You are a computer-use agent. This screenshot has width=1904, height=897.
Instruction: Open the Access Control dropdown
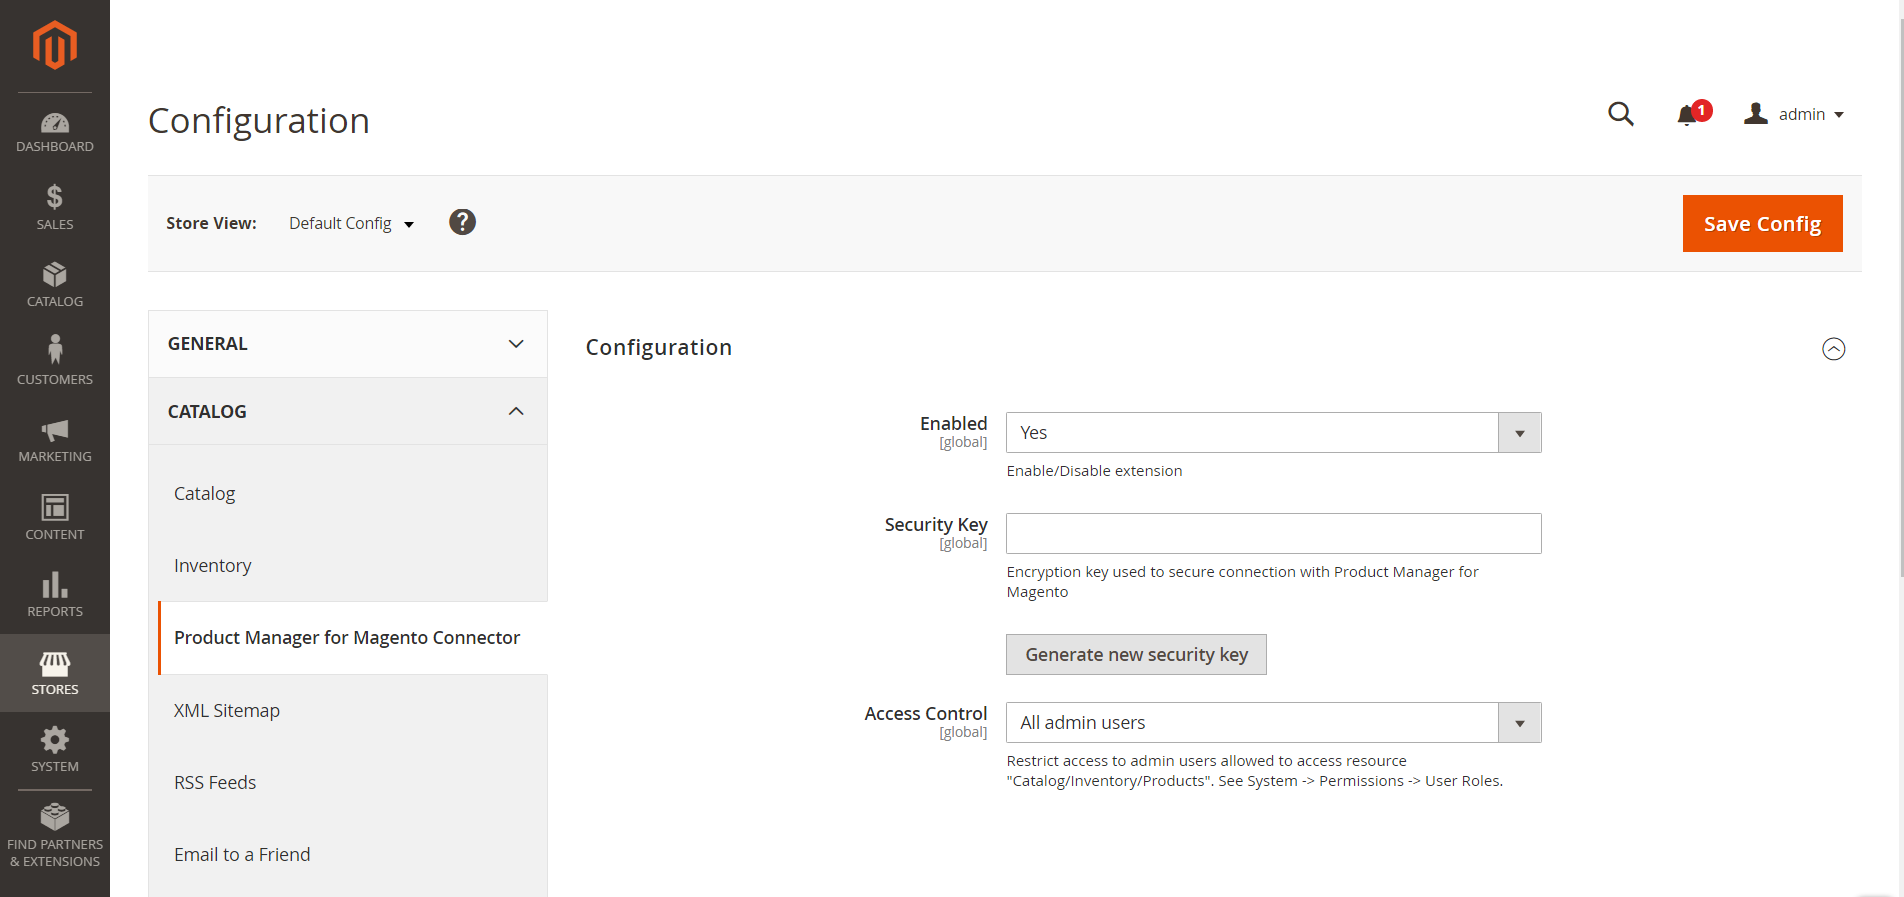[x=1273, y=723]
